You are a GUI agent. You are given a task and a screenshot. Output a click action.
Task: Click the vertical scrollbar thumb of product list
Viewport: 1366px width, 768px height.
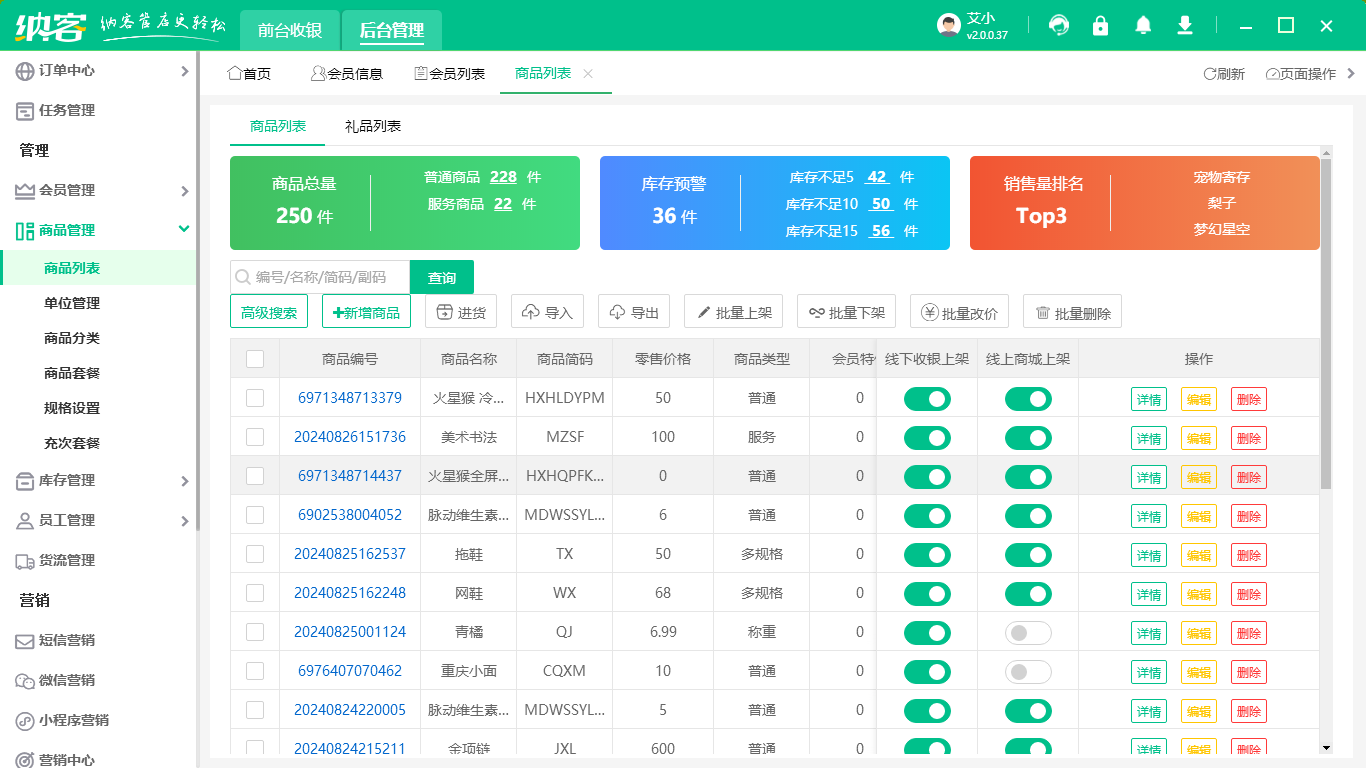point(1326,323)
